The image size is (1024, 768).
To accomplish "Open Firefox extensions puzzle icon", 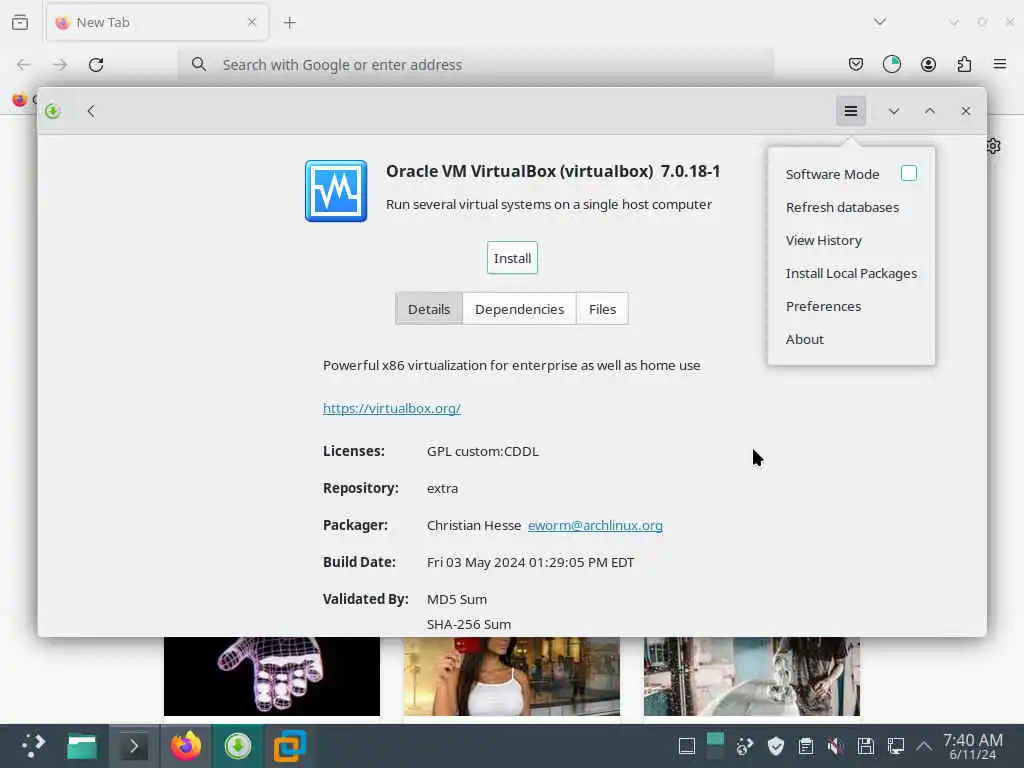I will click(x=964, y=64).
